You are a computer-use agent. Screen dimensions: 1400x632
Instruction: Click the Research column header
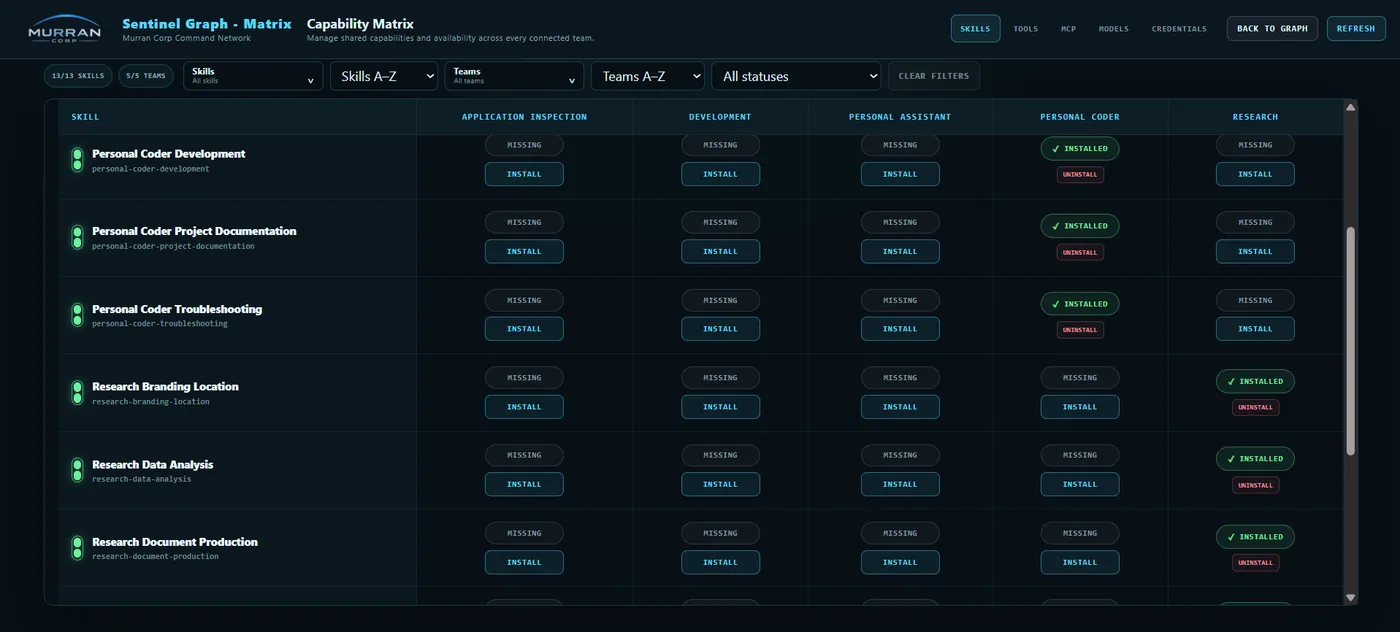point(1255,117)
